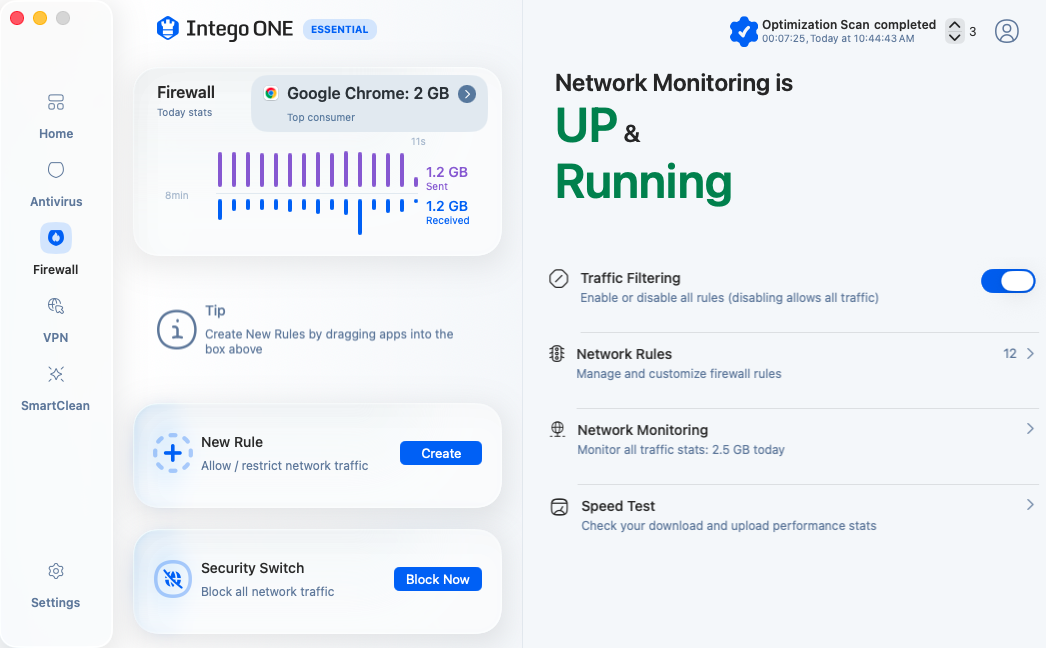Click the Traffic Filtering slash-circle icon

tap(558, 278)
